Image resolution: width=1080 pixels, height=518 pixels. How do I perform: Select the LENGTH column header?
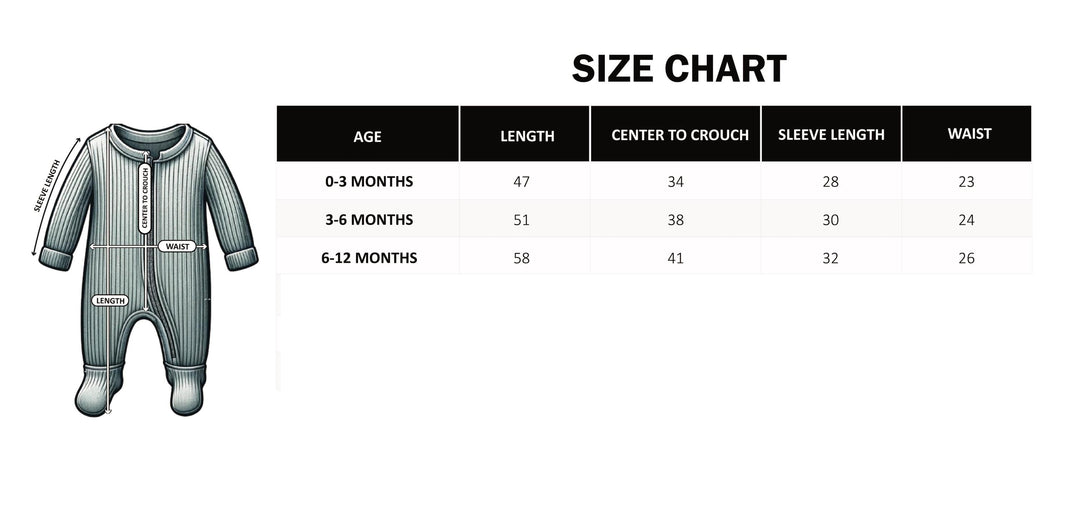[x=527, y=134]
